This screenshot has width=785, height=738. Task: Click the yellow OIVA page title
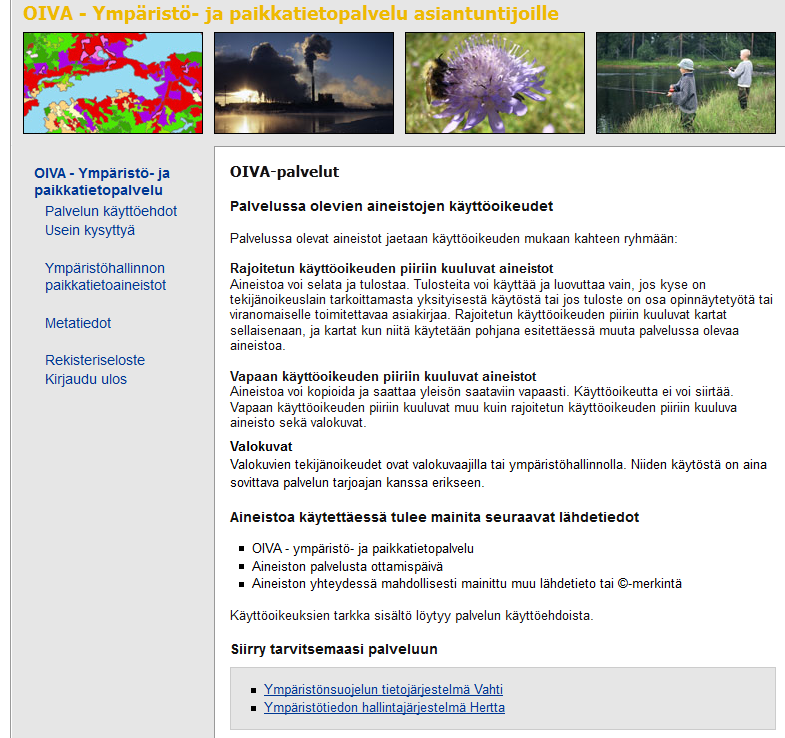click(290, 14)
